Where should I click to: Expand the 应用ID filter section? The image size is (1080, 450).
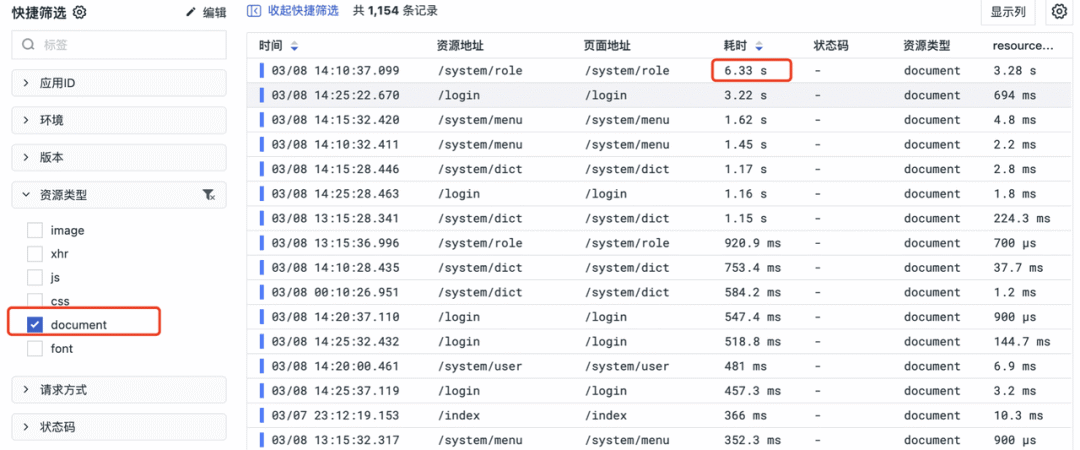pyautogui.click(x=119, y=83)
